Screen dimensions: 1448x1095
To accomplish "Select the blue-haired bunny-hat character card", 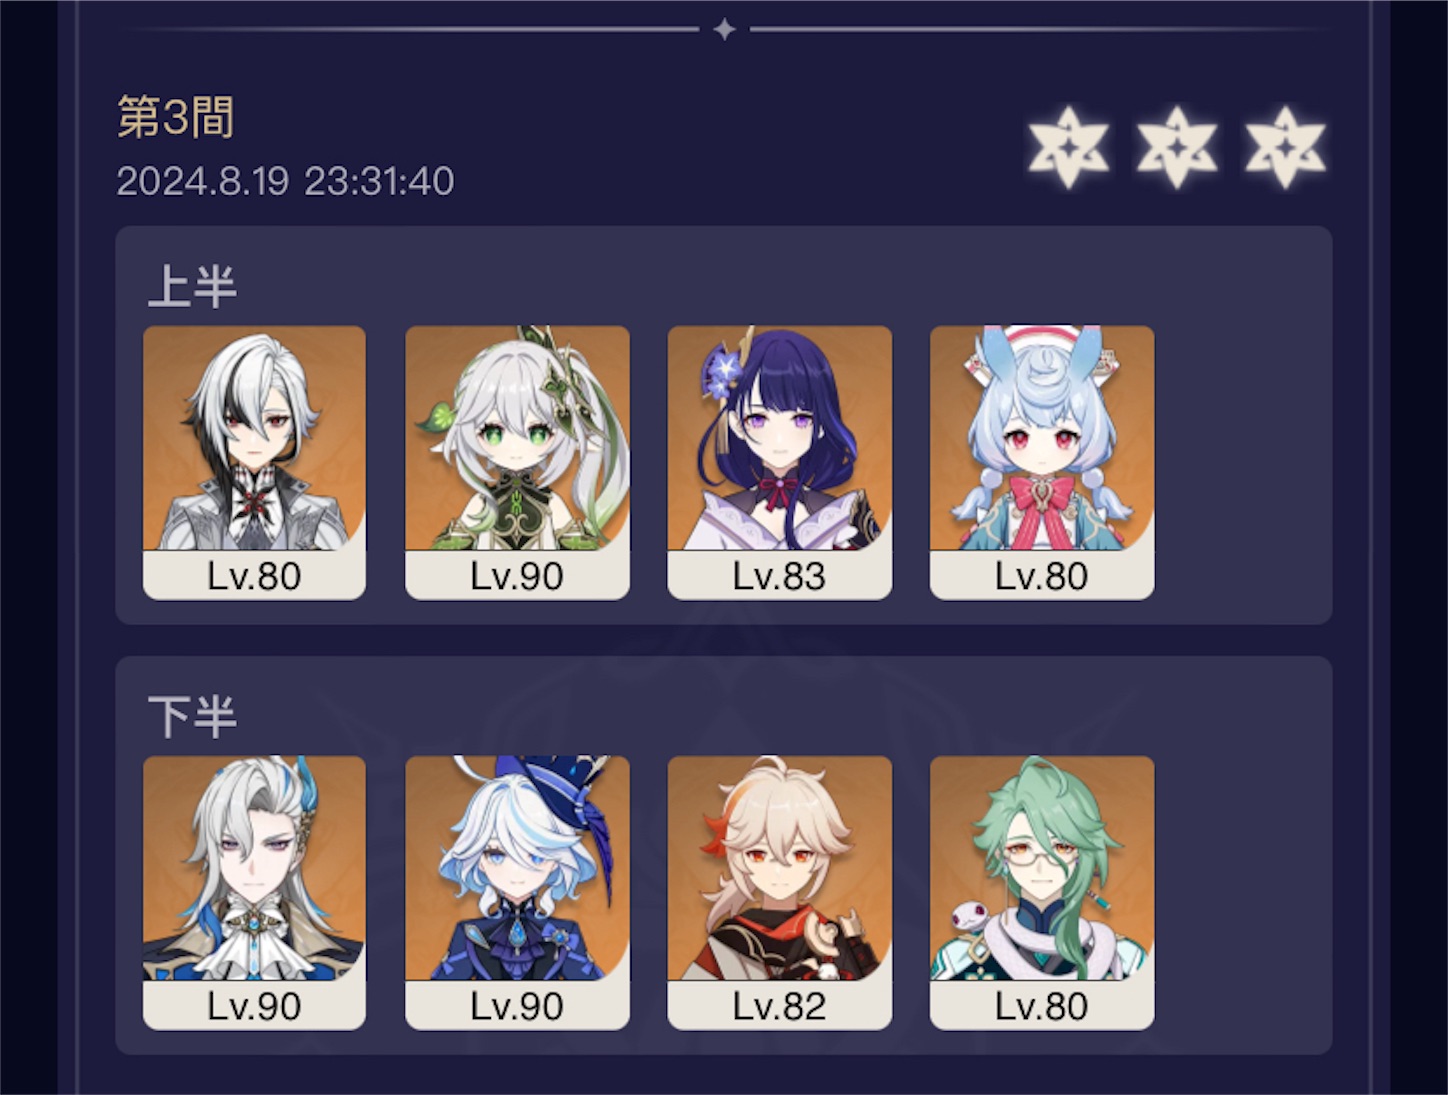I will [x=1042, y=462].
